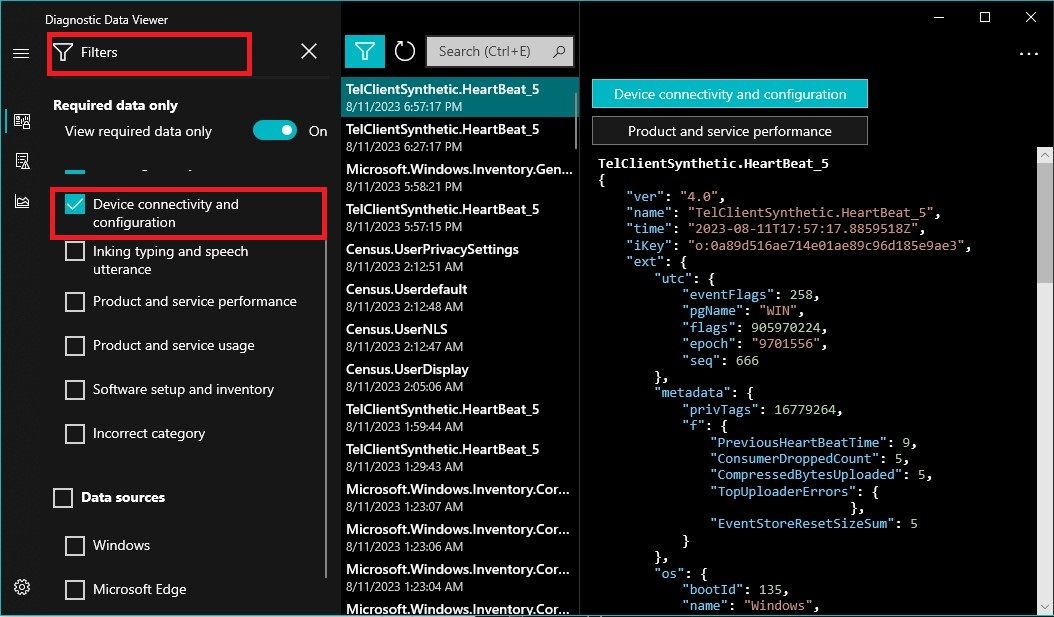Open the hamburger navigation menu

coord(21,54)
